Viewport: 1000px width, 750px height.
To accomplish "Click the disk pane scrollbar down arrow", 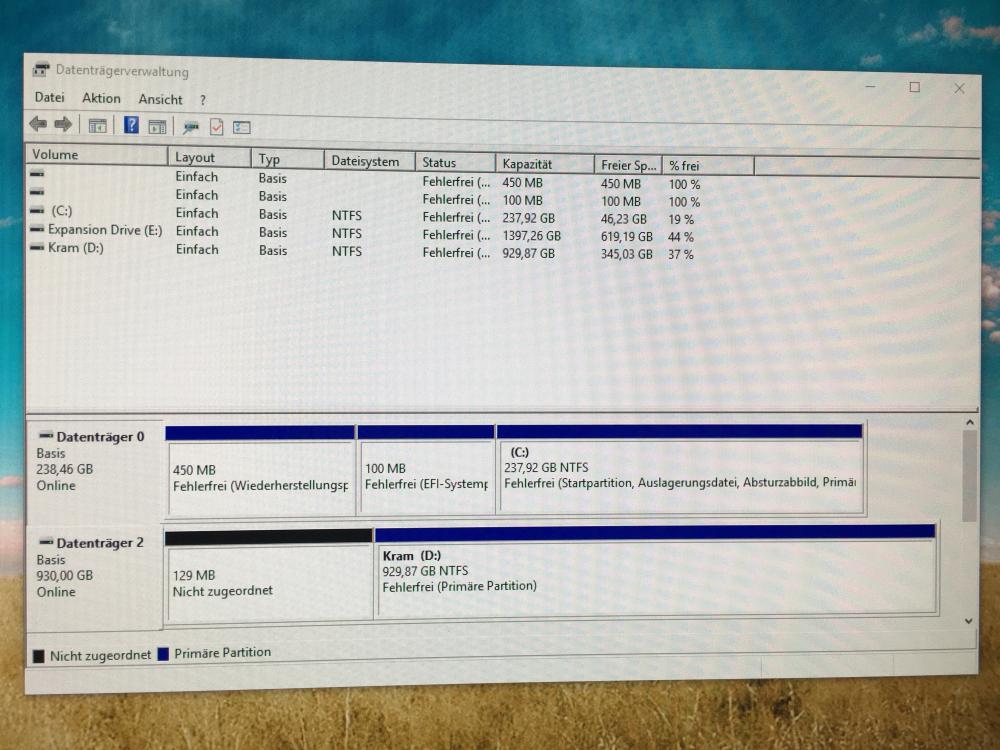I will coord(968,620).
